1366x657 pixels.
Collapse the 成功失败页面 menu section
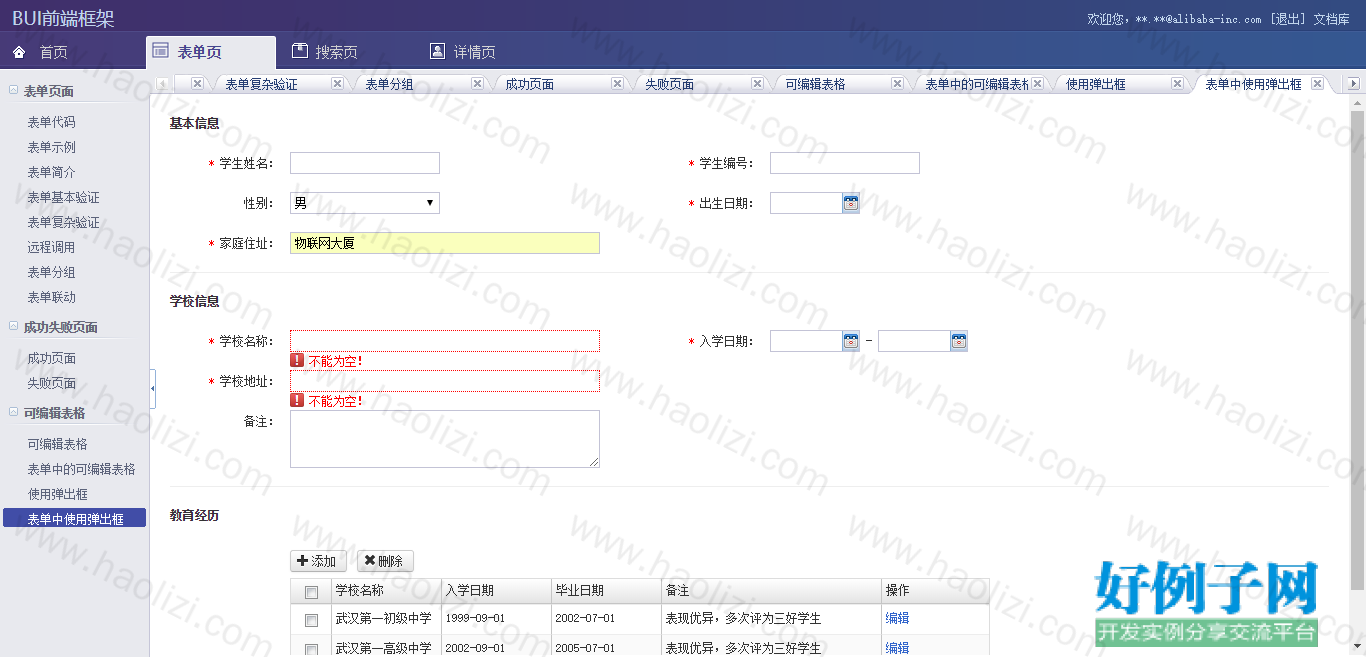tap(13, 326)
